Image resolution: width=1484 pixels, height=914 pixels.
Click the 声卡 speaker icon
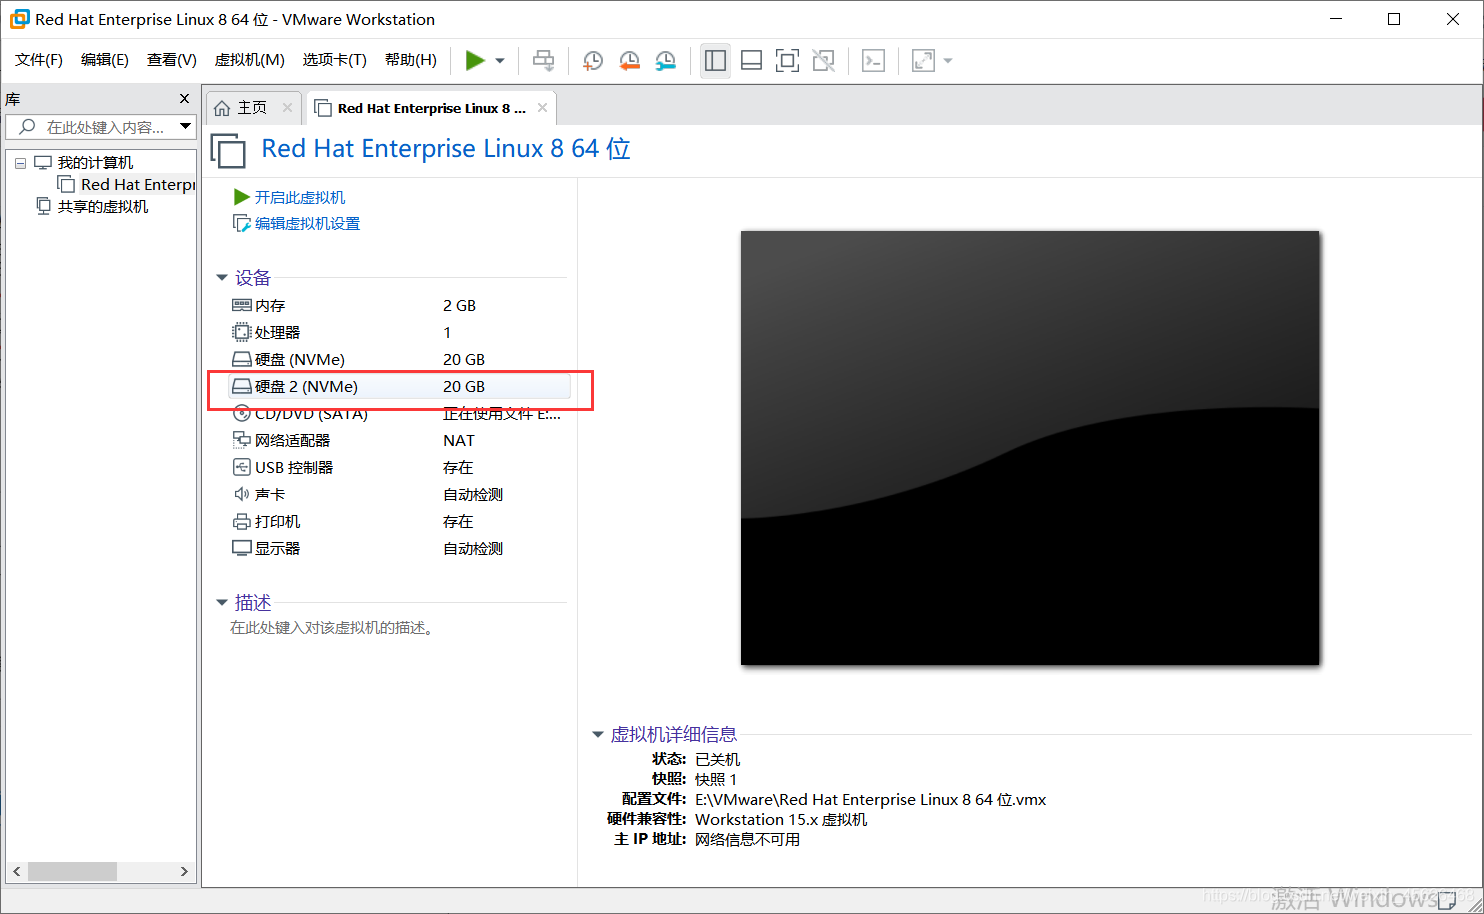tap(241, 494)
